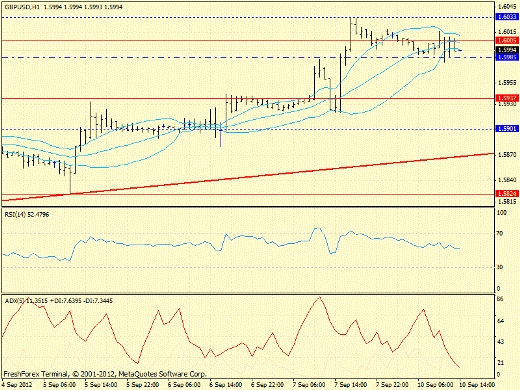Select the 7 Sep 06:00 time label
520x390 pixels.
[x=309, y=385]
